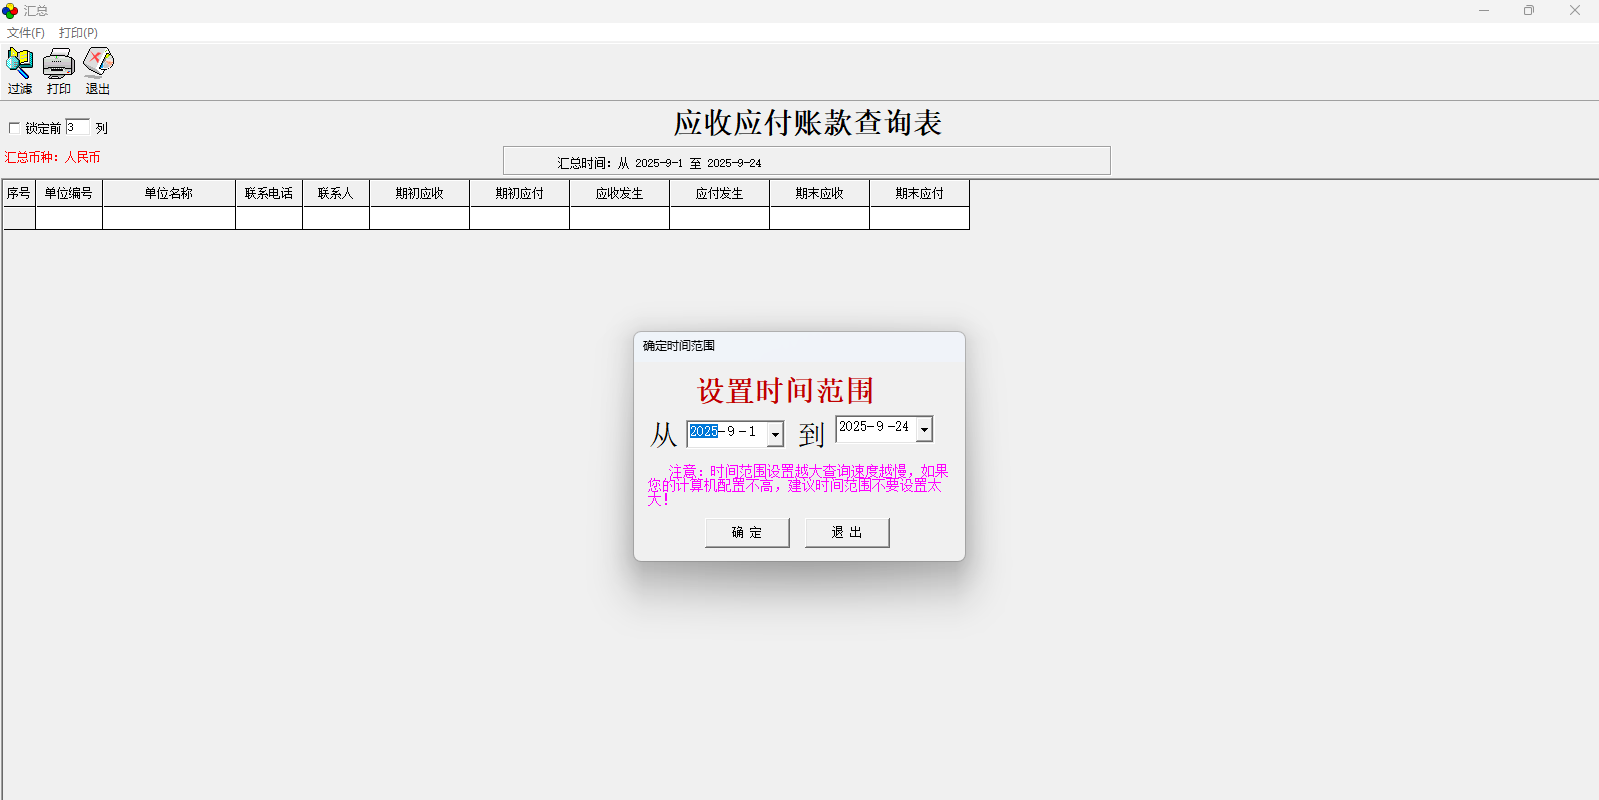Screen dimensions: 1599x800
Task: Maximize the 汇总 window
Action: click(1528, 11)
